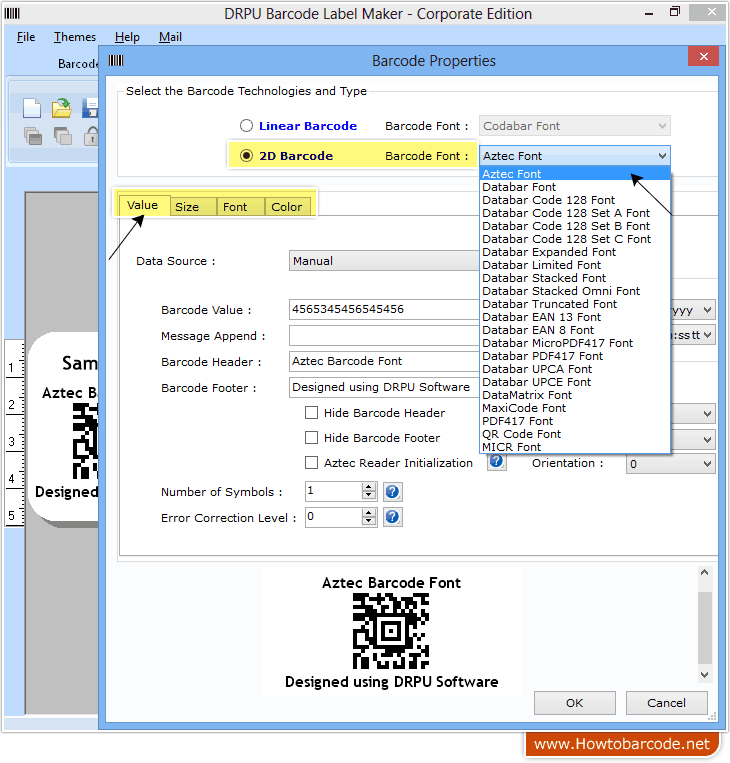Select Databar Stacked Omni Font

575,291
